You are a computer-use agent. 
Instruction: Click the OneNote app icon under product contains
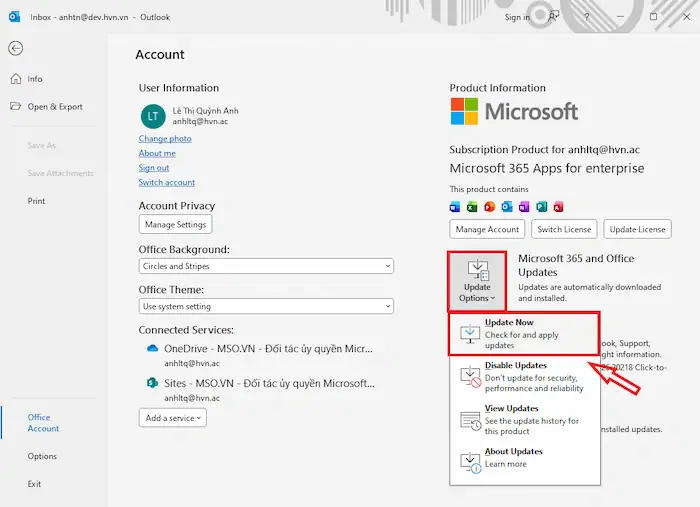[524, 207]
